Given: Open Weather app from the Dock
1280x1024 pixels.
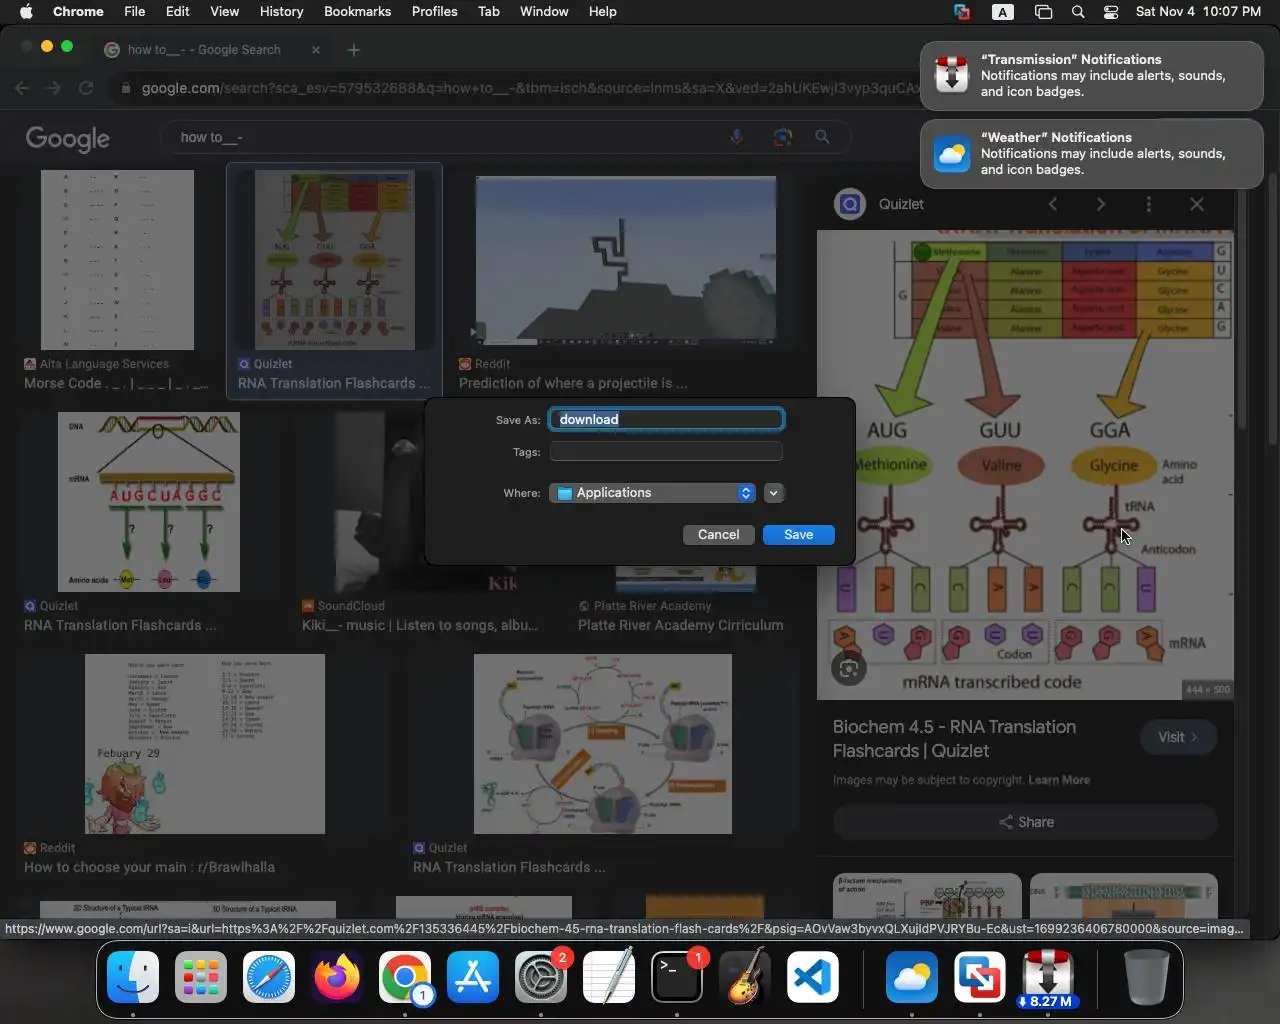Looking at the screenshot, I should (x=912, y=977).
